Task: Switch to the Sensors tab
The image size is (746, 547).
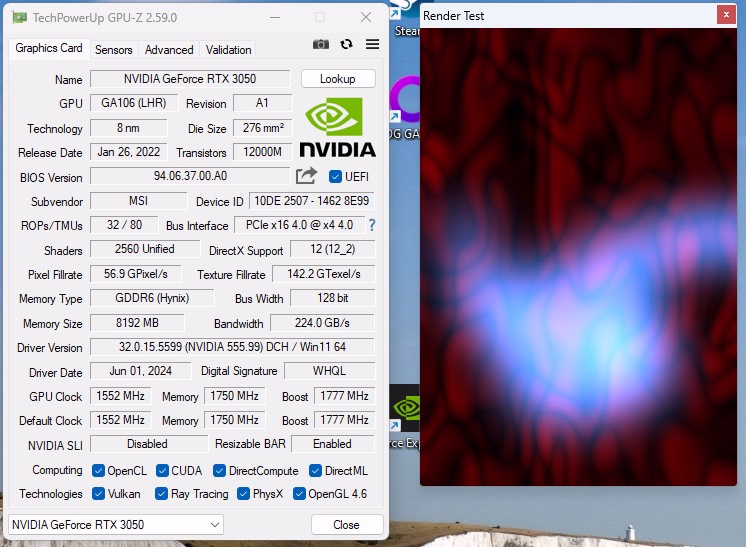Action: [113, 50]
